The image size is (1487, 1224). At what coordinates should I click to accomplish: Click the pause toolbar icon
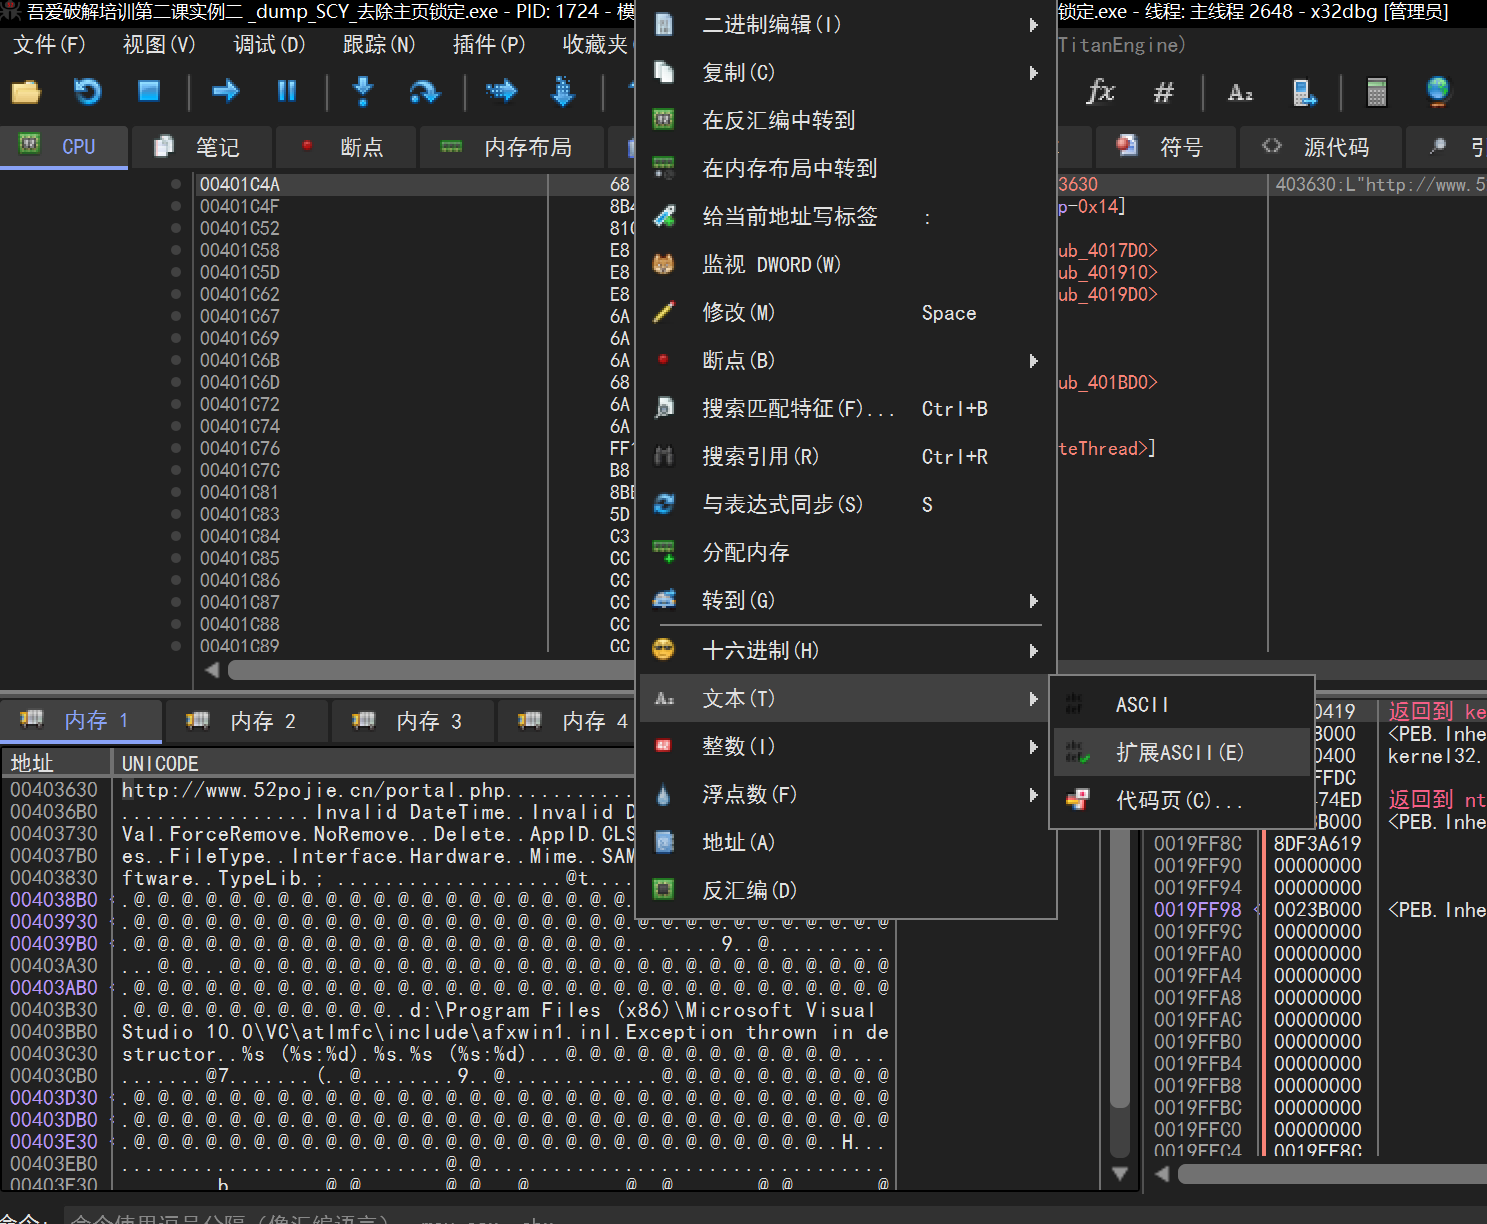click(287, 91)
